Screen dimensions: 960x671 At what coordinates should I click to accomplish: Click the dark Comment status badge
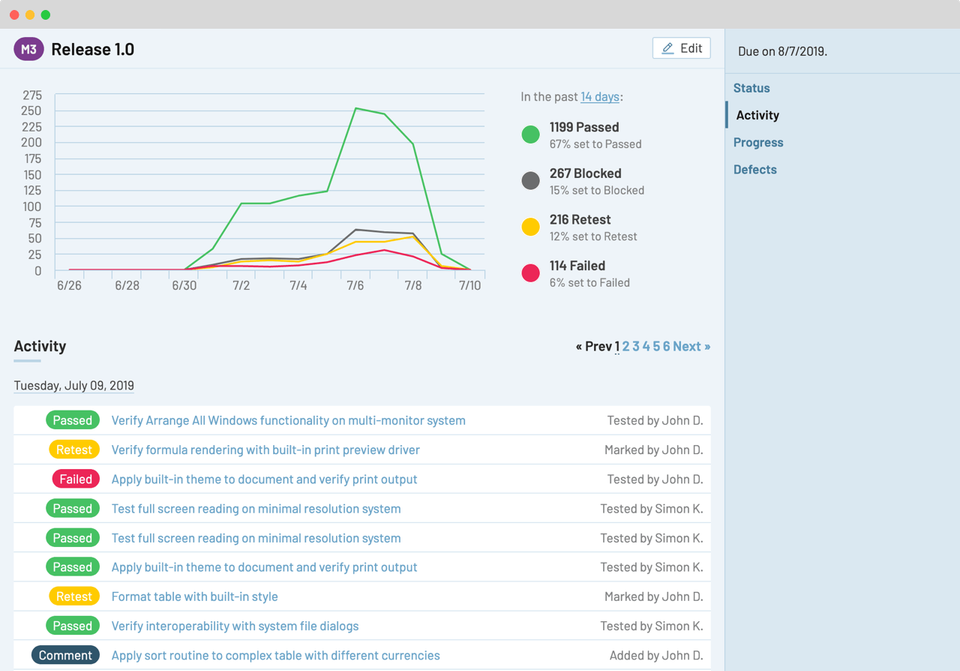point(65,655)
